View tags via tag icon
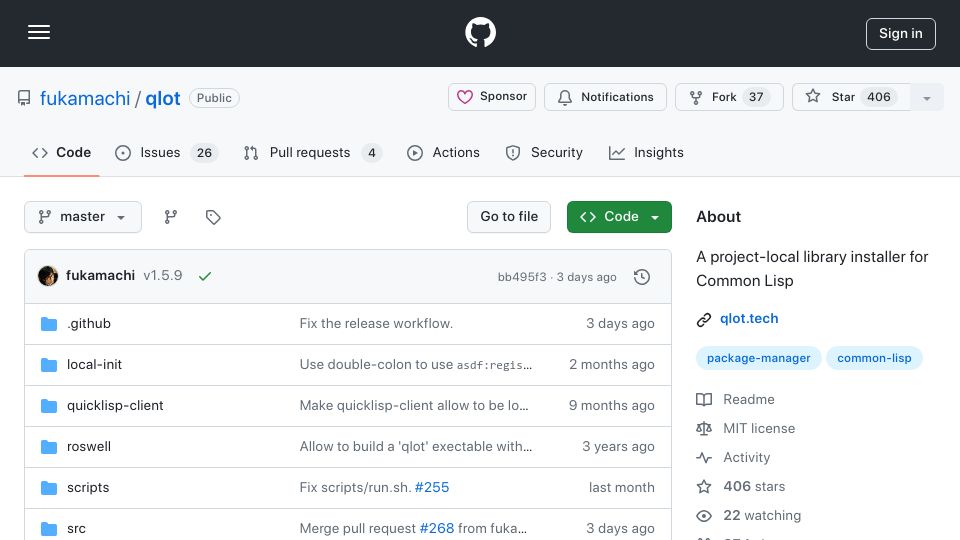This screenshot has width=960, height=540. click(213, 217)
